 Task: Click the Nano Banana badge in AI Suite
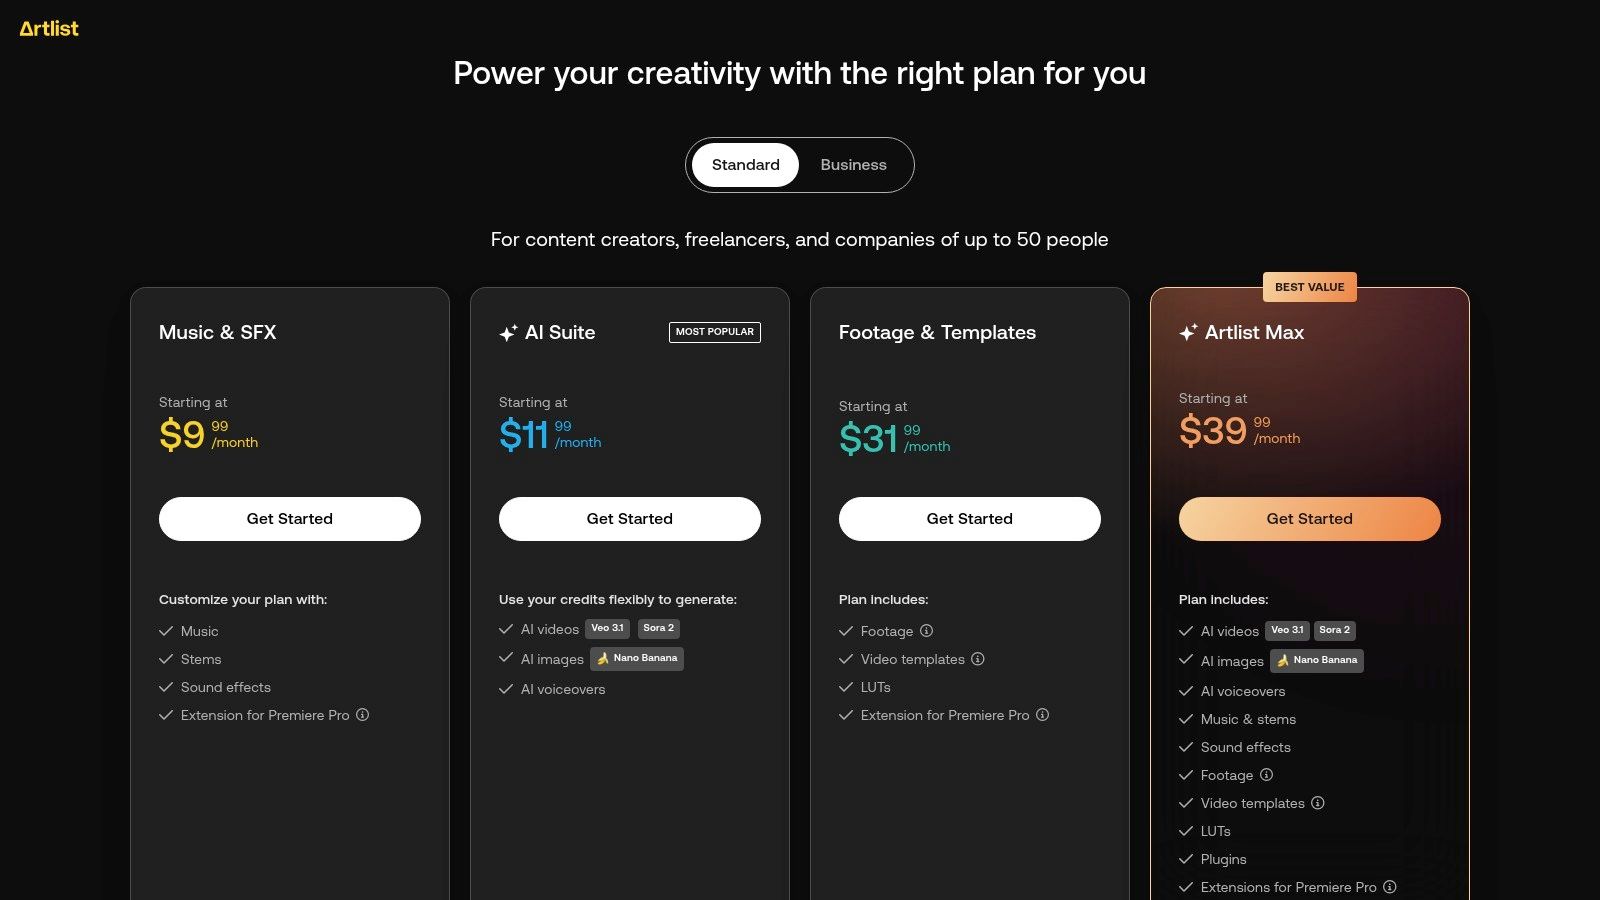click(x=637, y=659)
